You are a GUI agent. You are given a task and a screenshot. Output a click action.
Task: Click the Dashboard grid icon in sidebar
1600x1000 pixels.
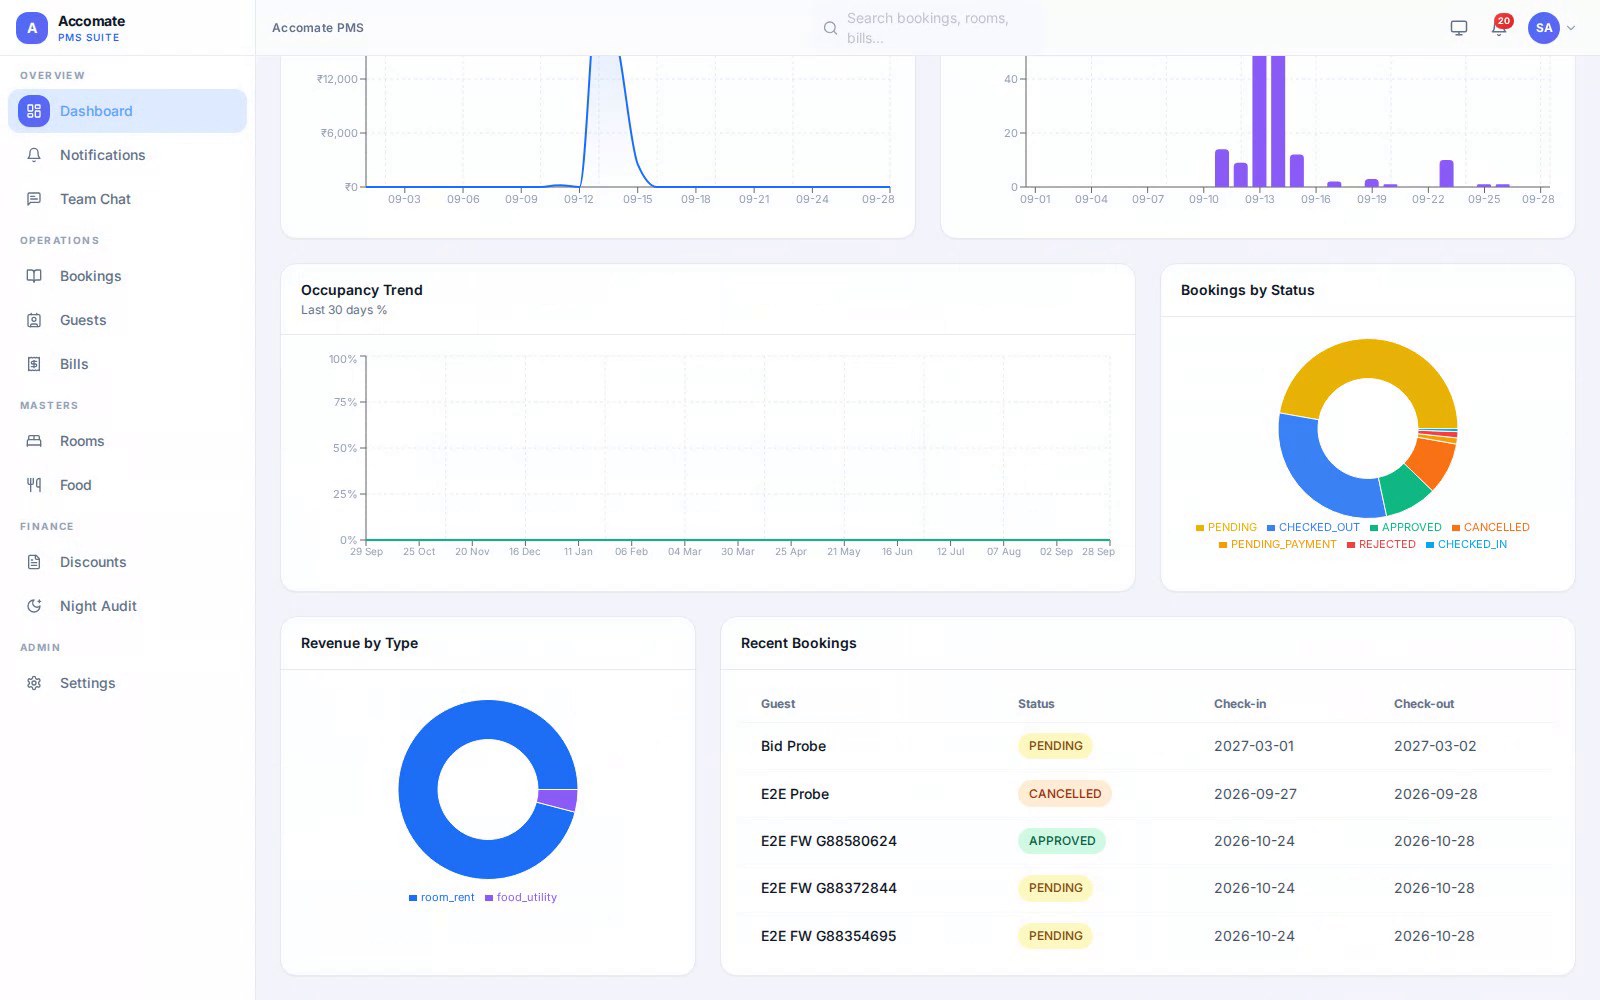coord(34,111)
